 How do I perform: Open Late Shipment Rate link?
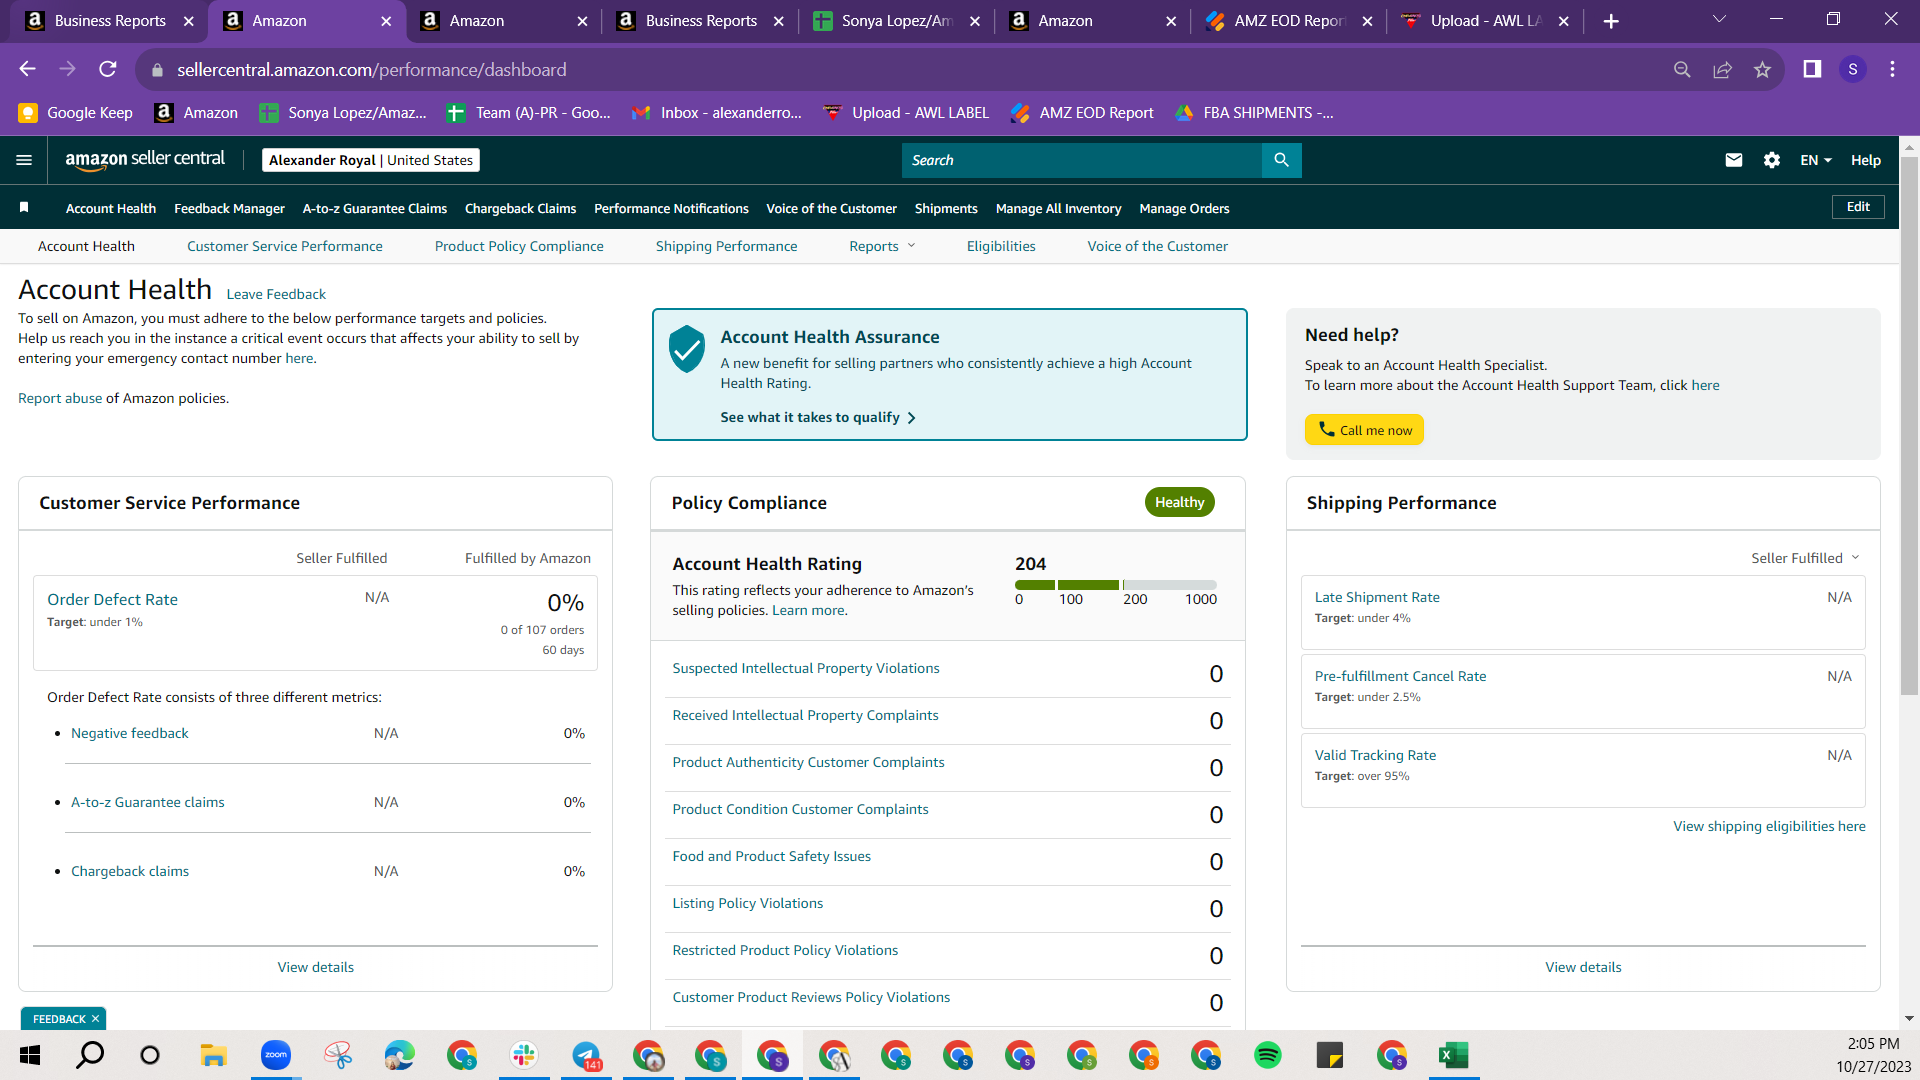tap(1377, 597)
